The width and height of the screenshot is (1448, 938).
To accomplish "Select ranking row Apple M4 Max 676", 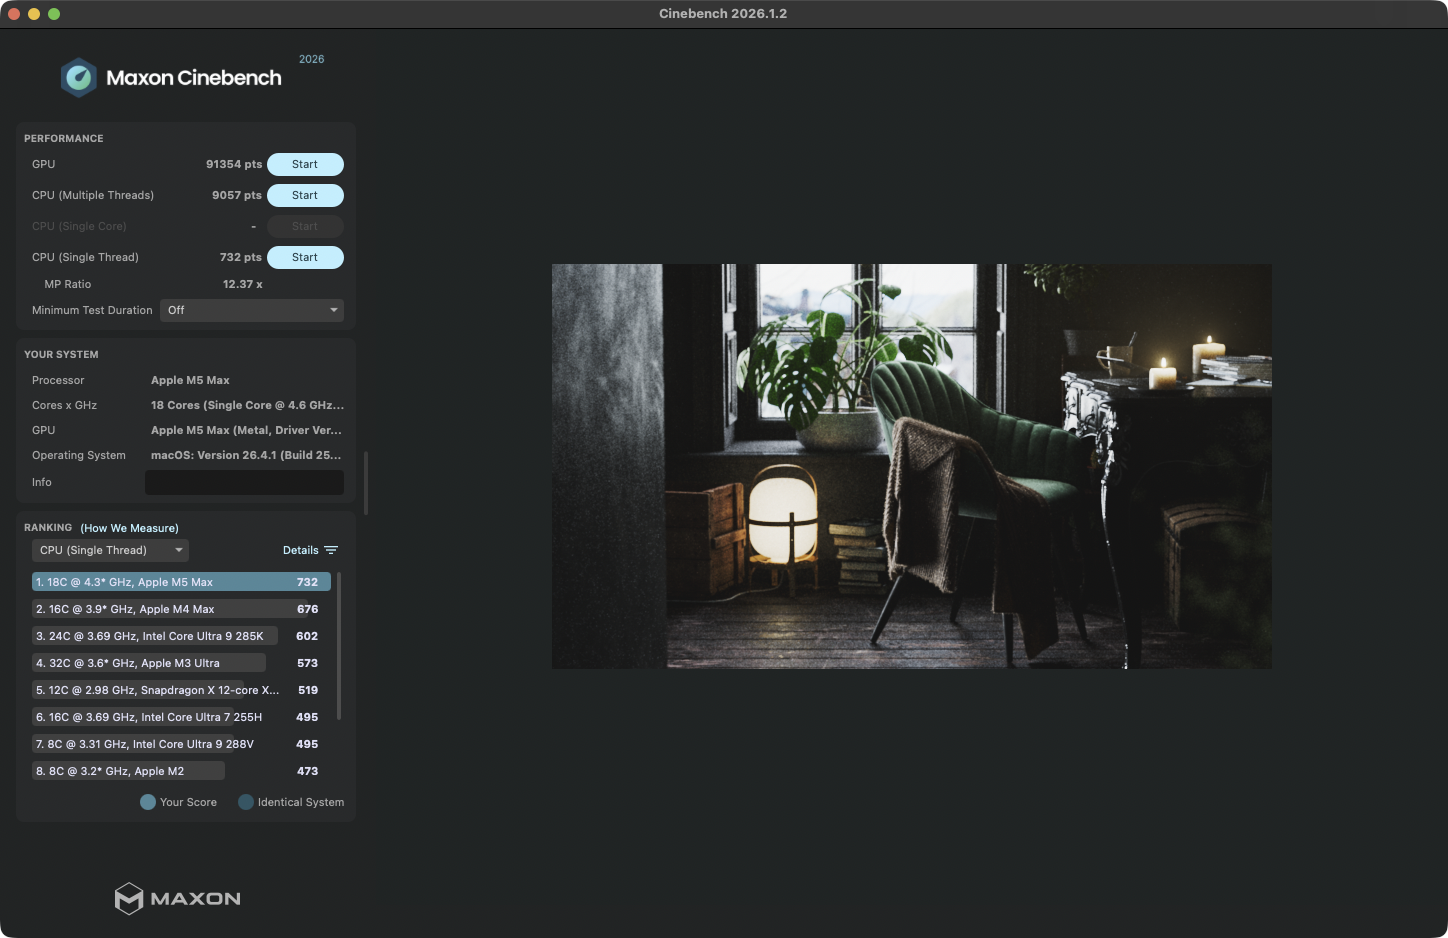I will coord(181,609).
